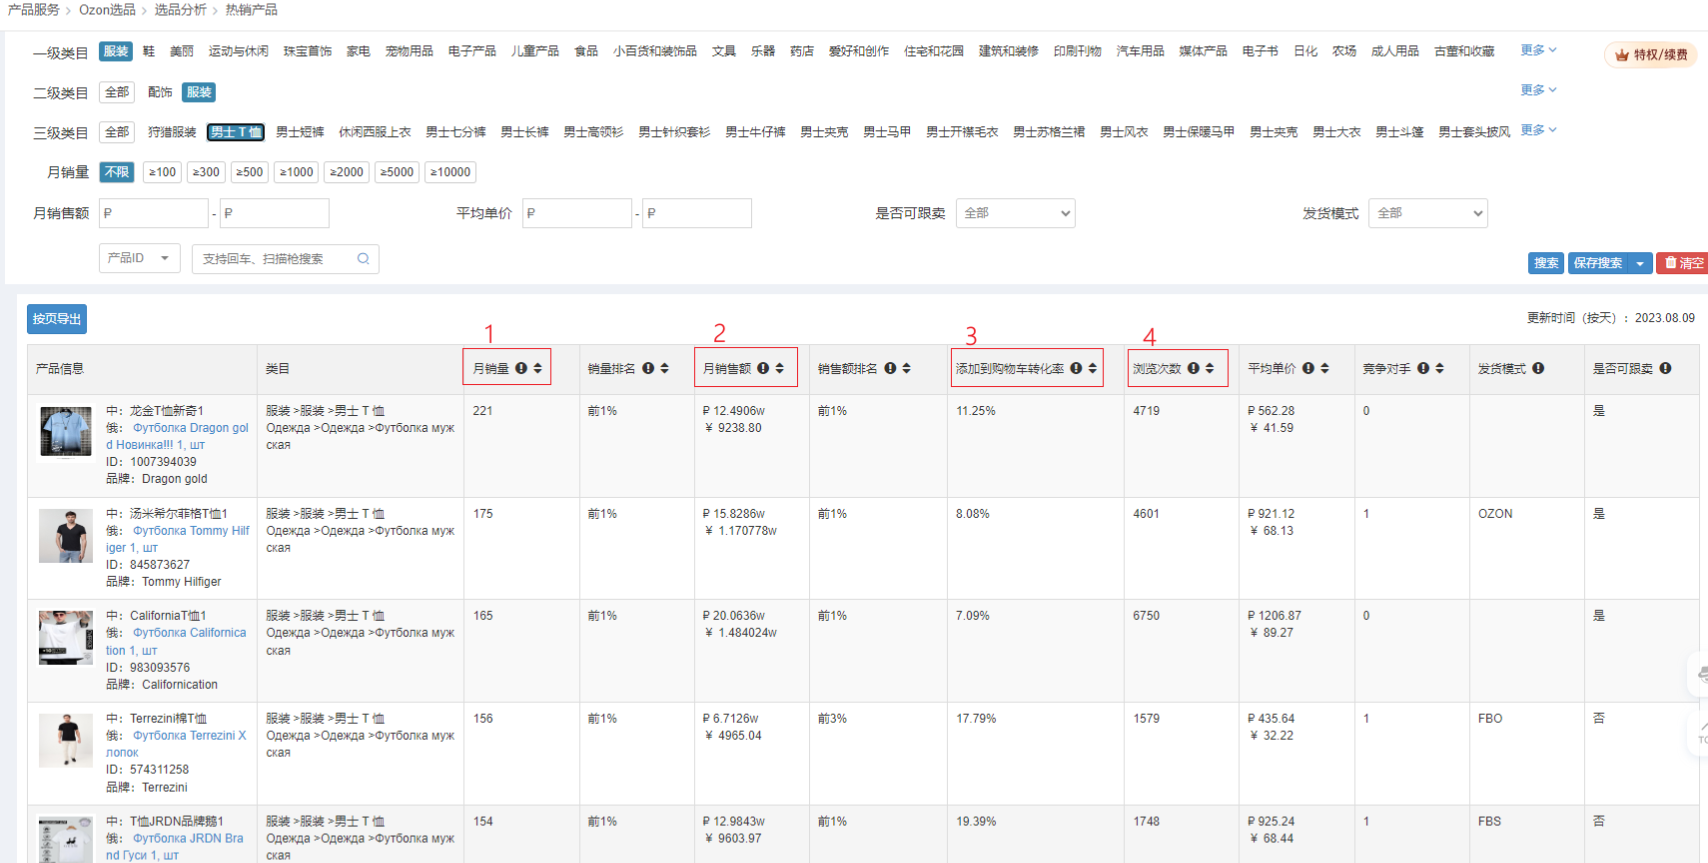Image resolution: width=1708 pixels, height=863 pixels.
Task: Choose the 不限 monthly sales option
Action: [117, 172]
